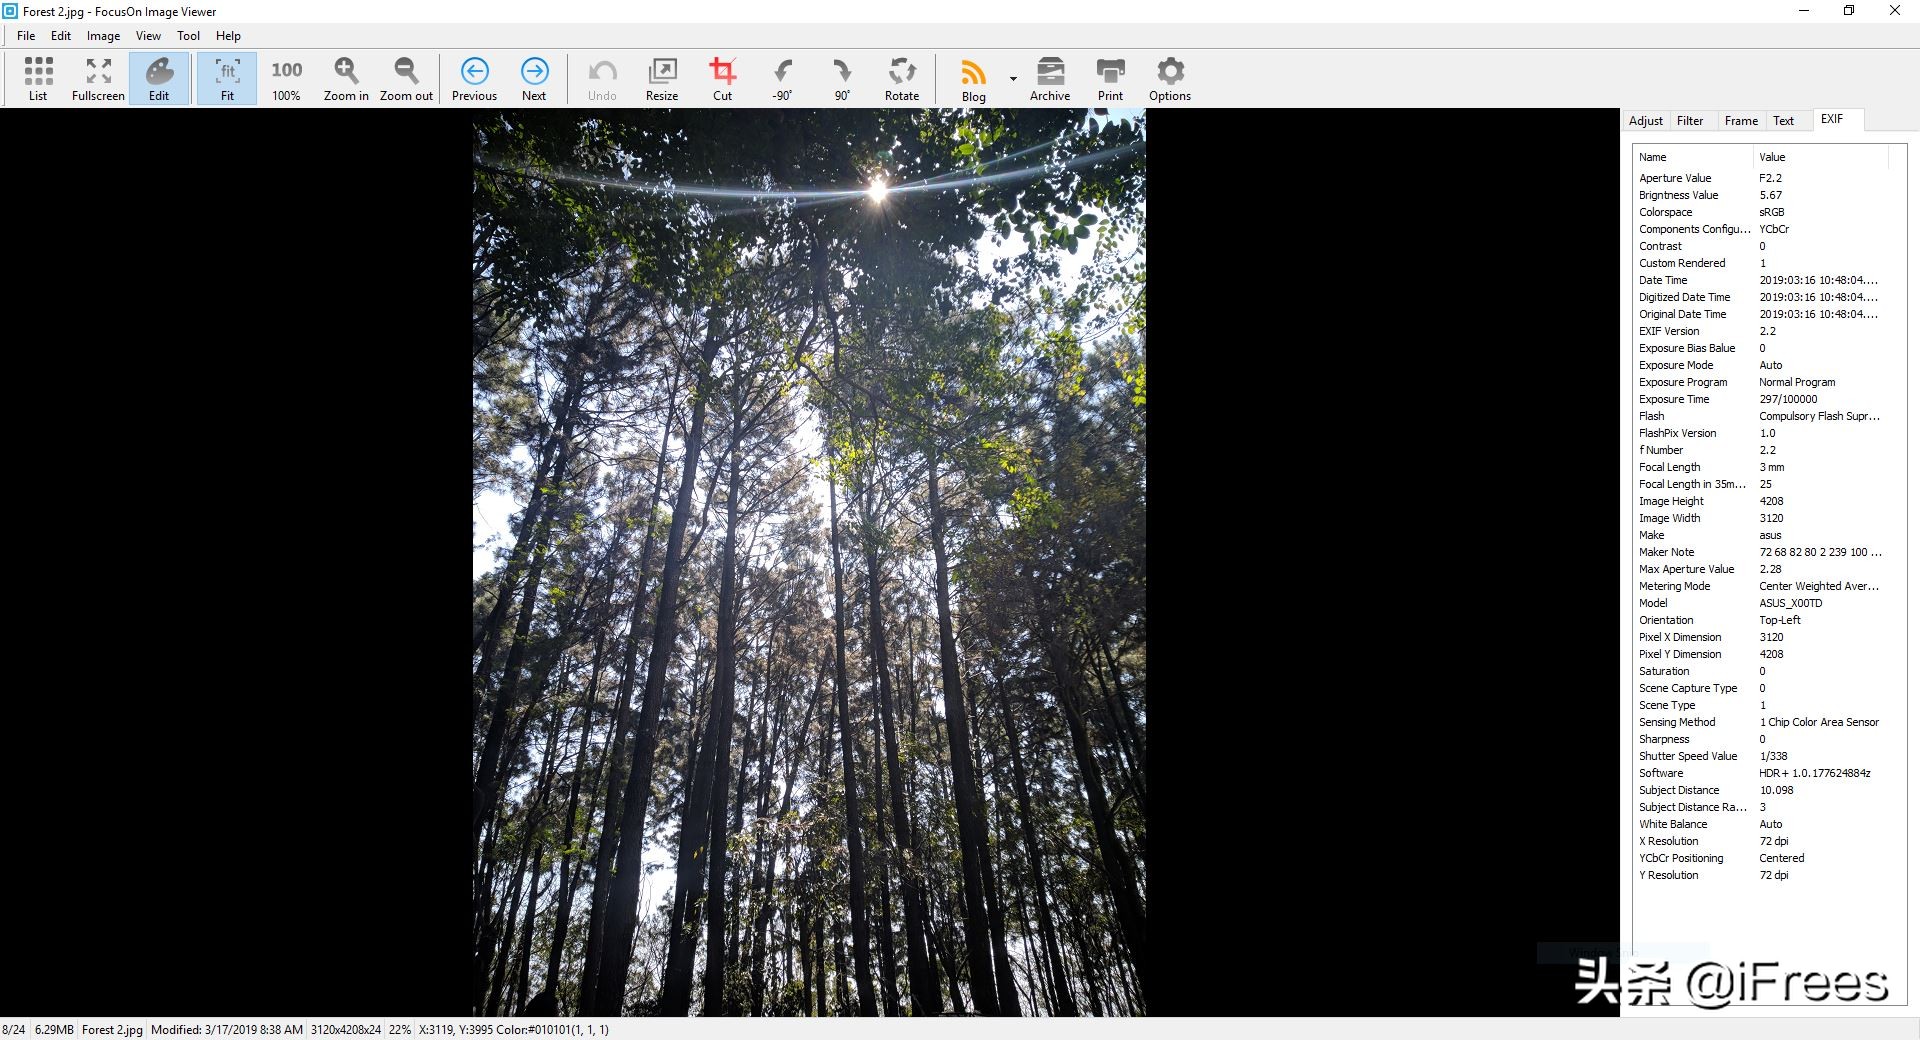
Task: Open the Options settings gear
Action: [x=1170, y=78]
